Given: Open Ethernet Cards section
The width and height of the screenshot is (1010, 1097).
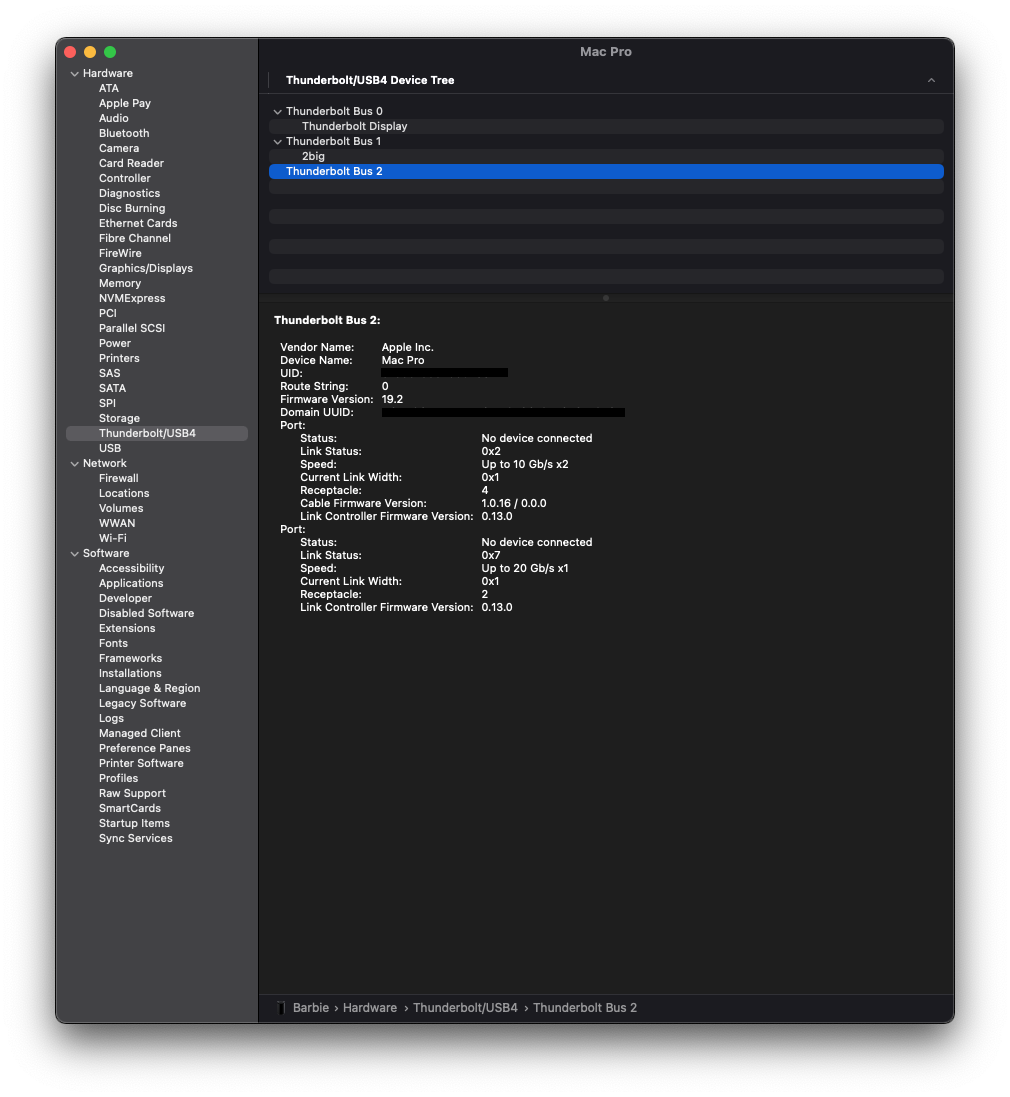Looking at the screenshot, I should click(138, 223).
